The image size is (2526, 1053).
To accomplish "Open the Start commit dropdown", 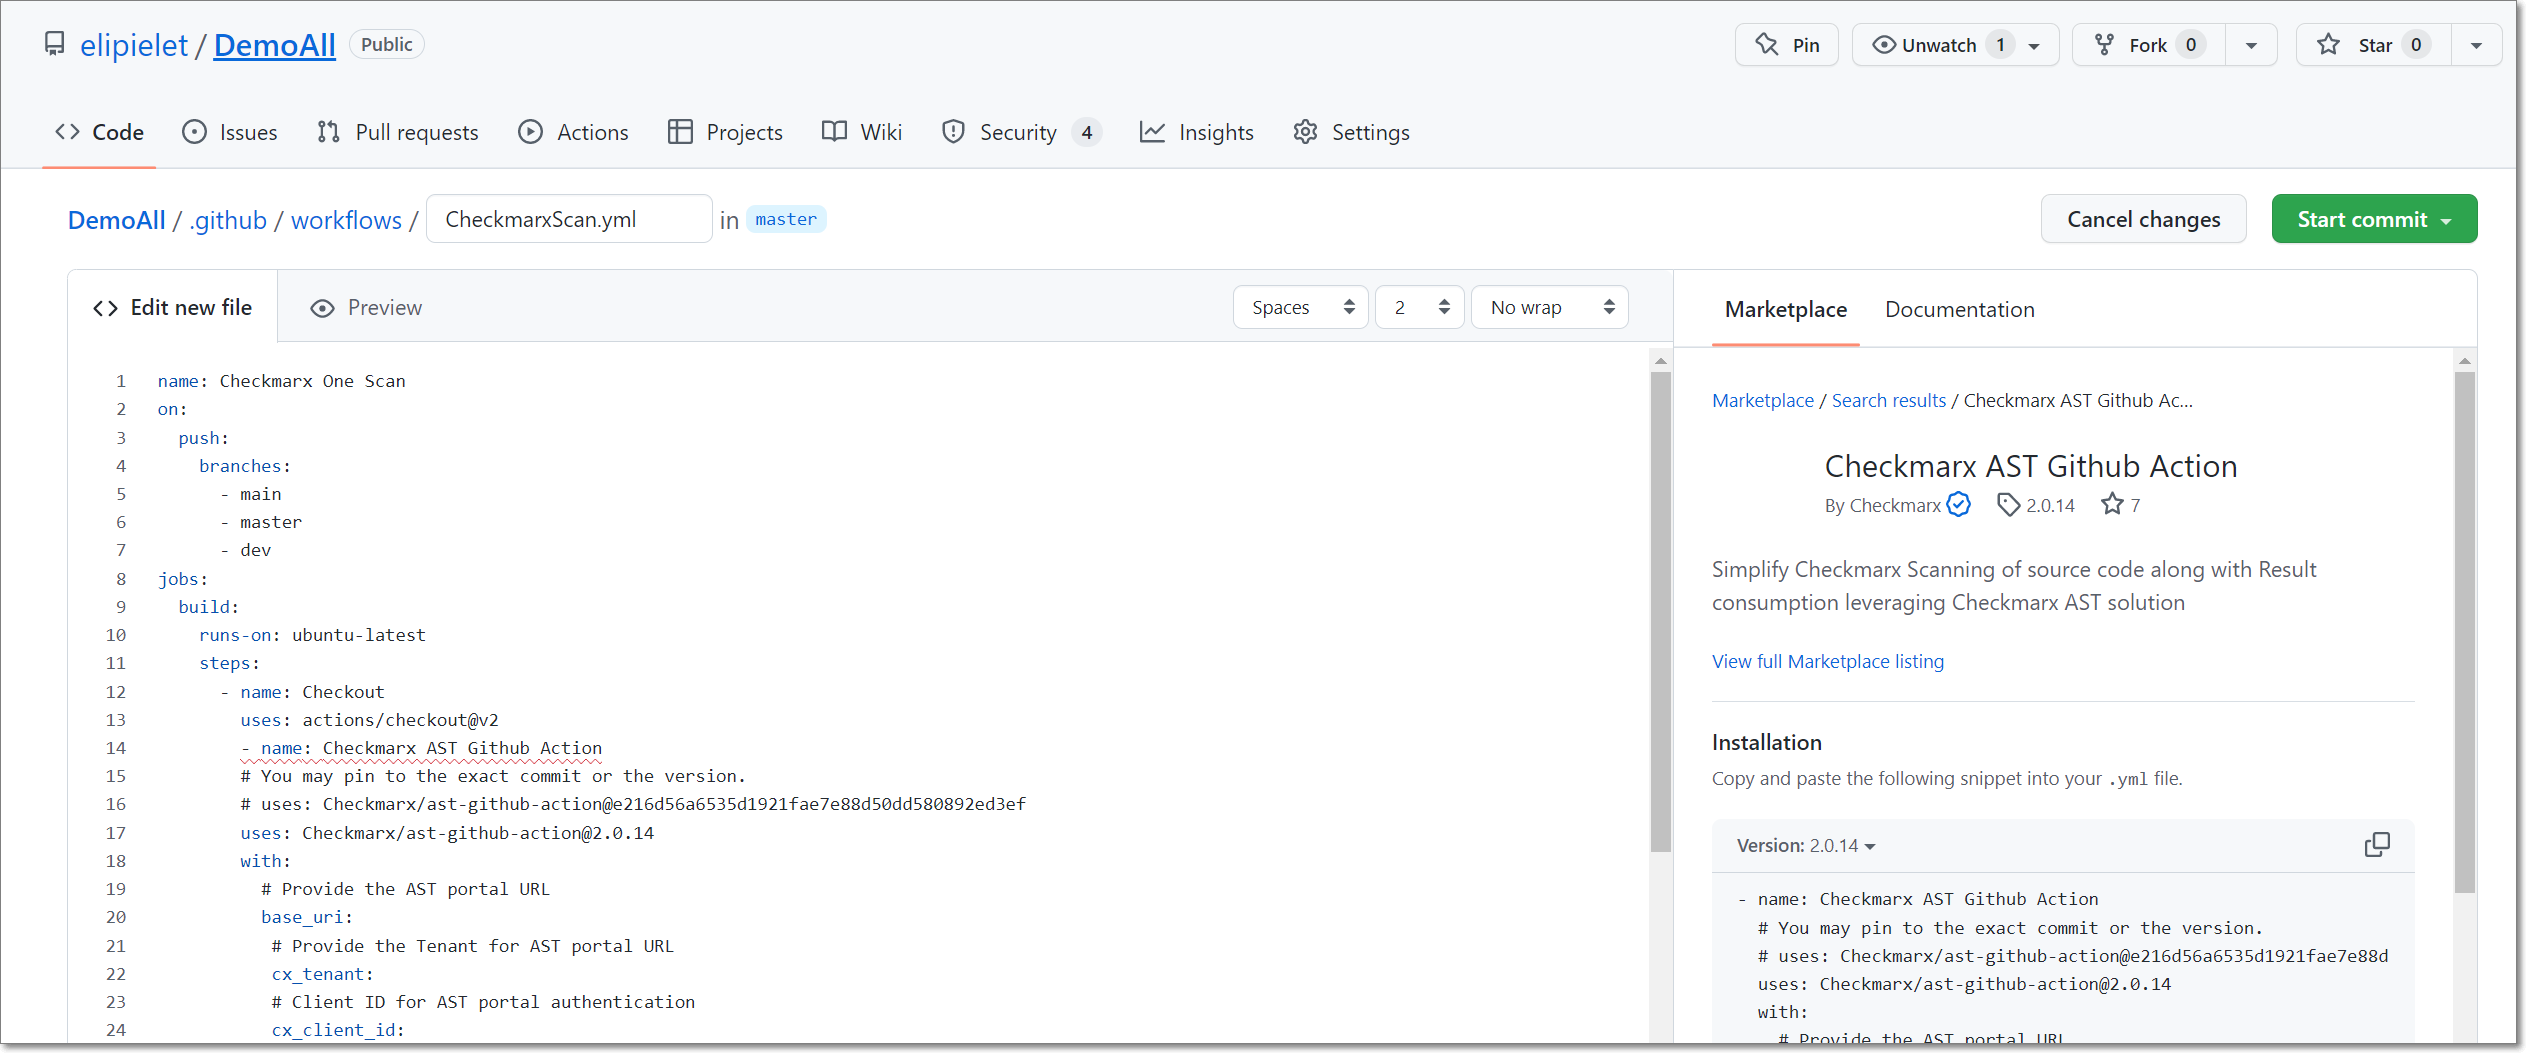I will click(x=2374, y=219).
